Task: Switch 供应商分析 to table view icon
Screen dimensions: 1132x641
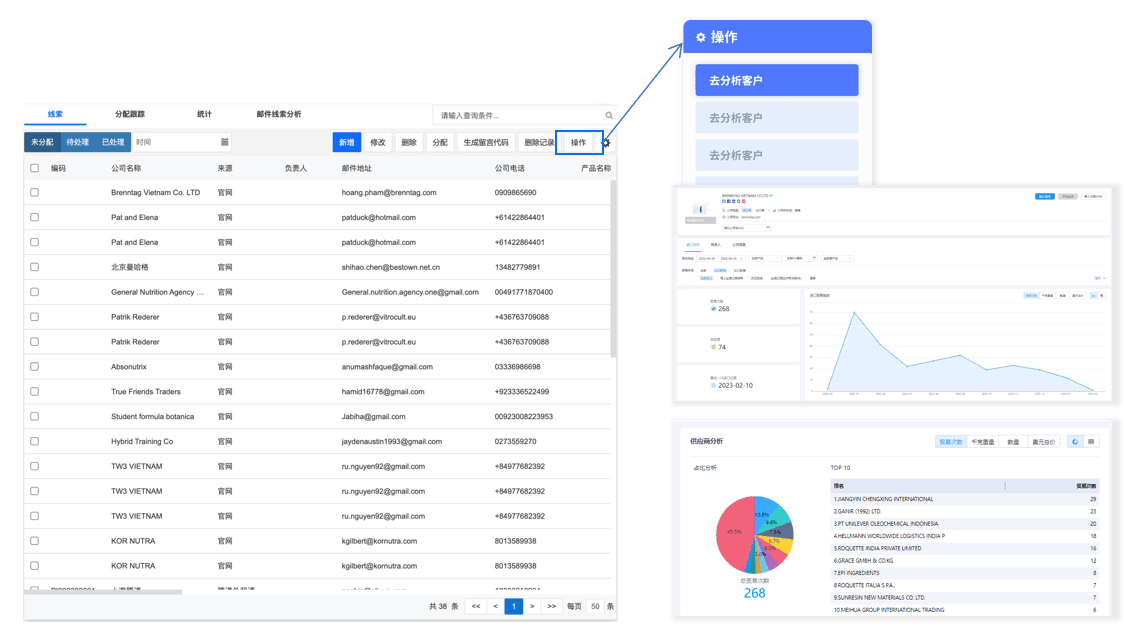Action: coord(1091,442)
